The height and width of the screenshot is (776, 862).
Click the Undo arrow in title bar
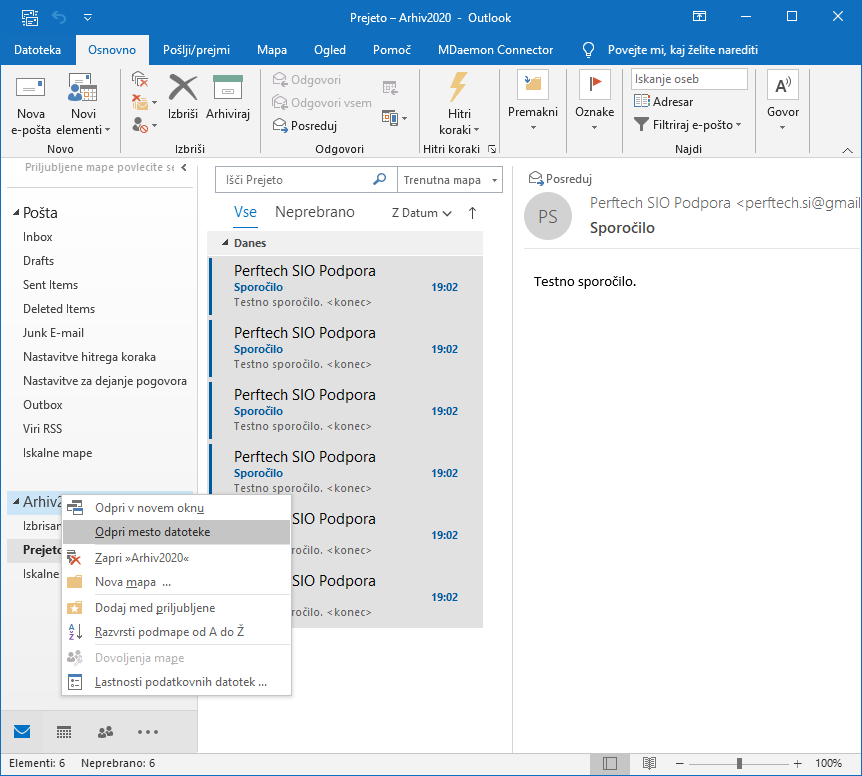click(59, 18)
